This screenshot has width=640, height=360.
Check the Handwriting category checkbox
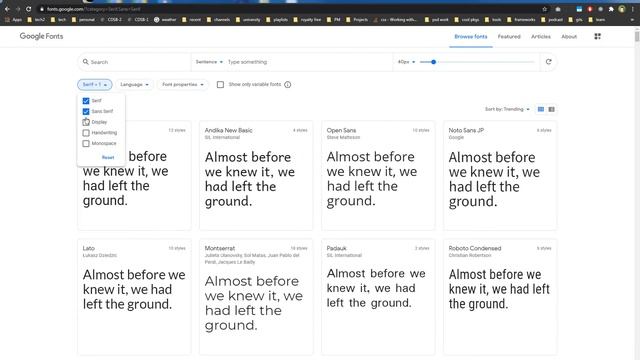pyautogui.click(x=86, y=133)
